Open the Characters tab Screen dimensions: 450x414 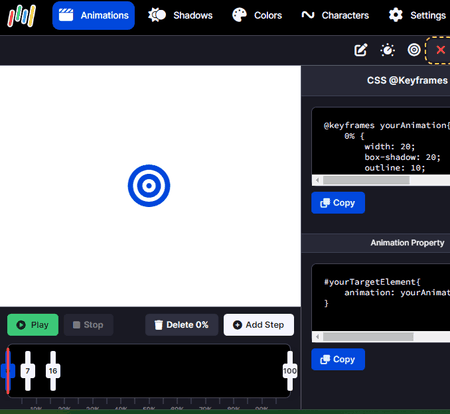(x=335, y=15)
